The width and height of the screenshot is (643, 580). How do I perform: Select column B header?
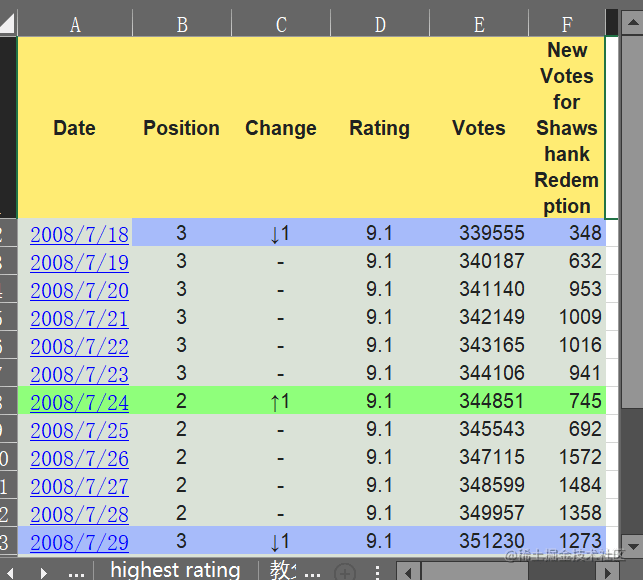click(x=182, y=25)
